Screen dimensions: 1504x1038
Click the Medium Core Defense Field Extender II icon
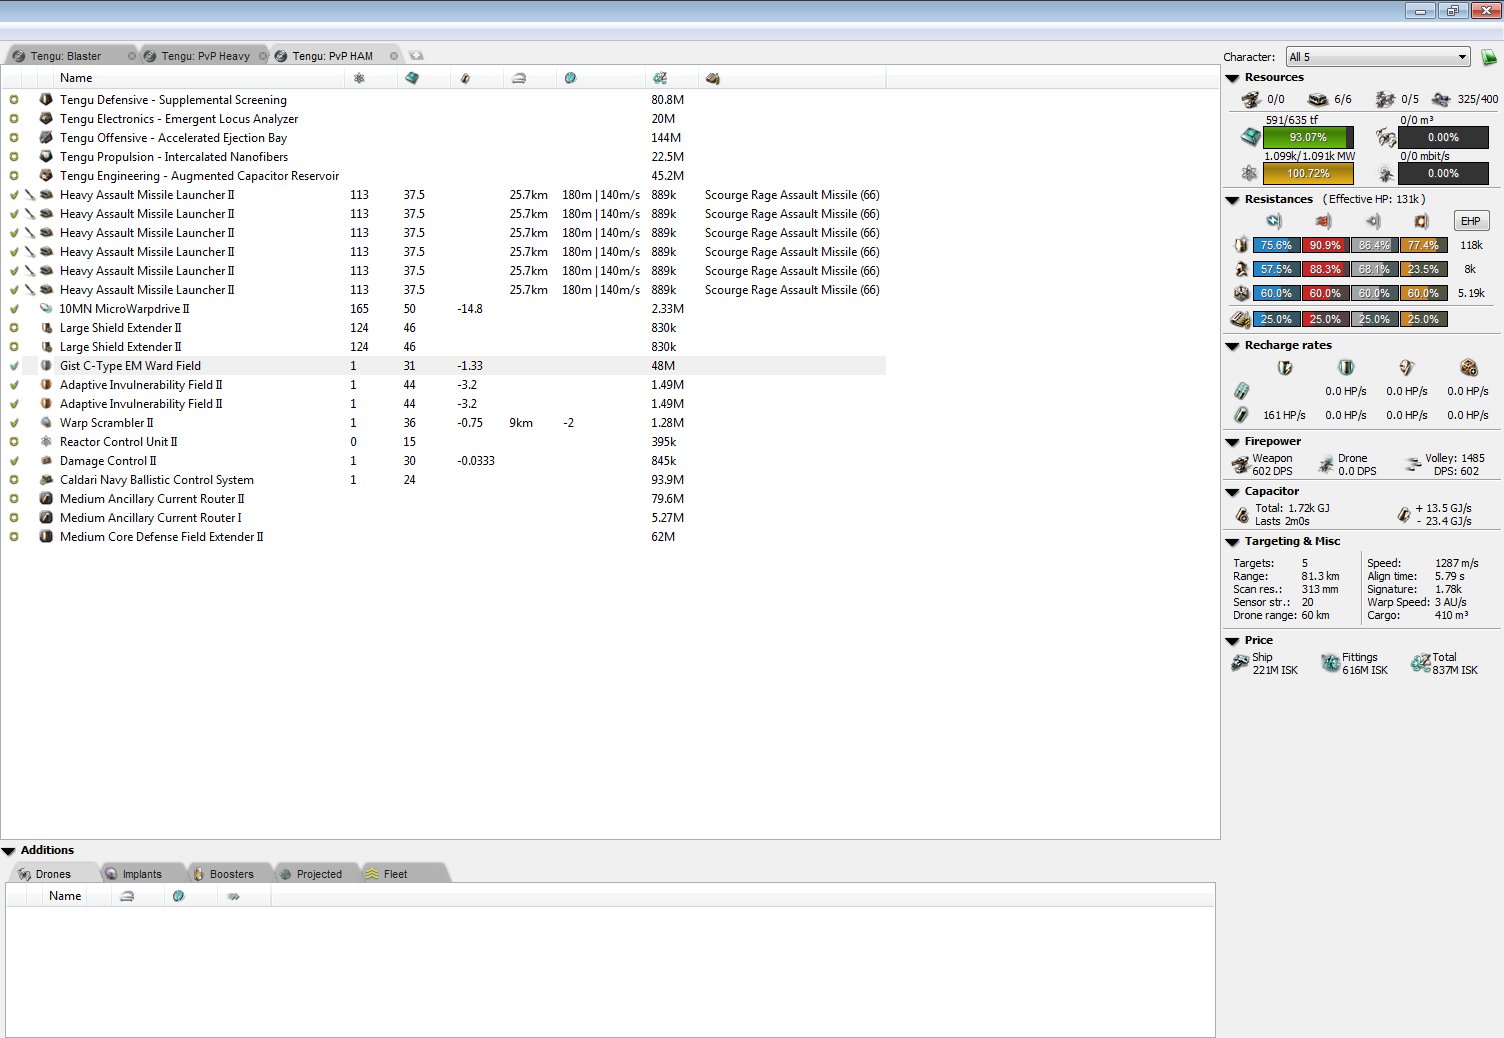click(x=46, y=537)
